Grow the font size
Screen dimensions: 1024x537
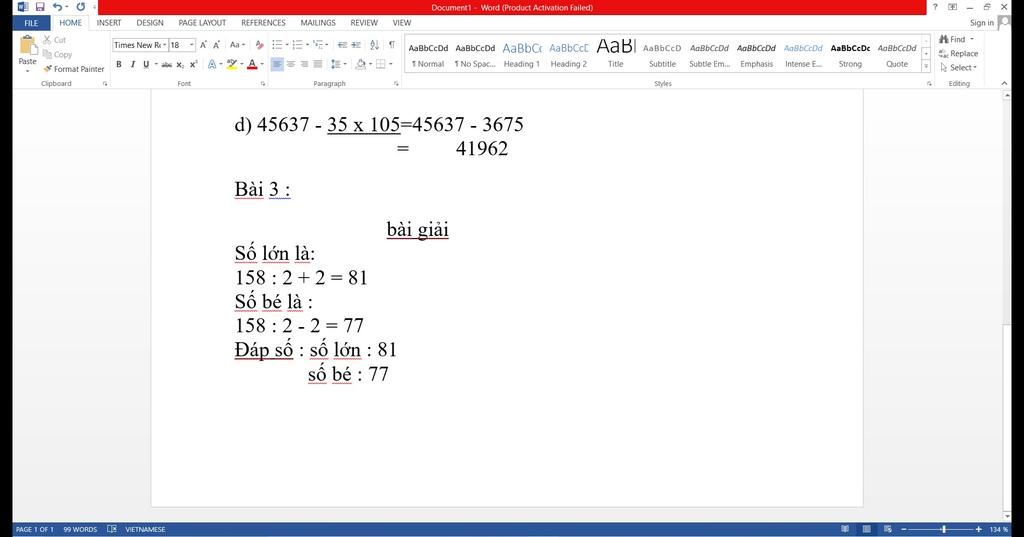pos(203,45)
